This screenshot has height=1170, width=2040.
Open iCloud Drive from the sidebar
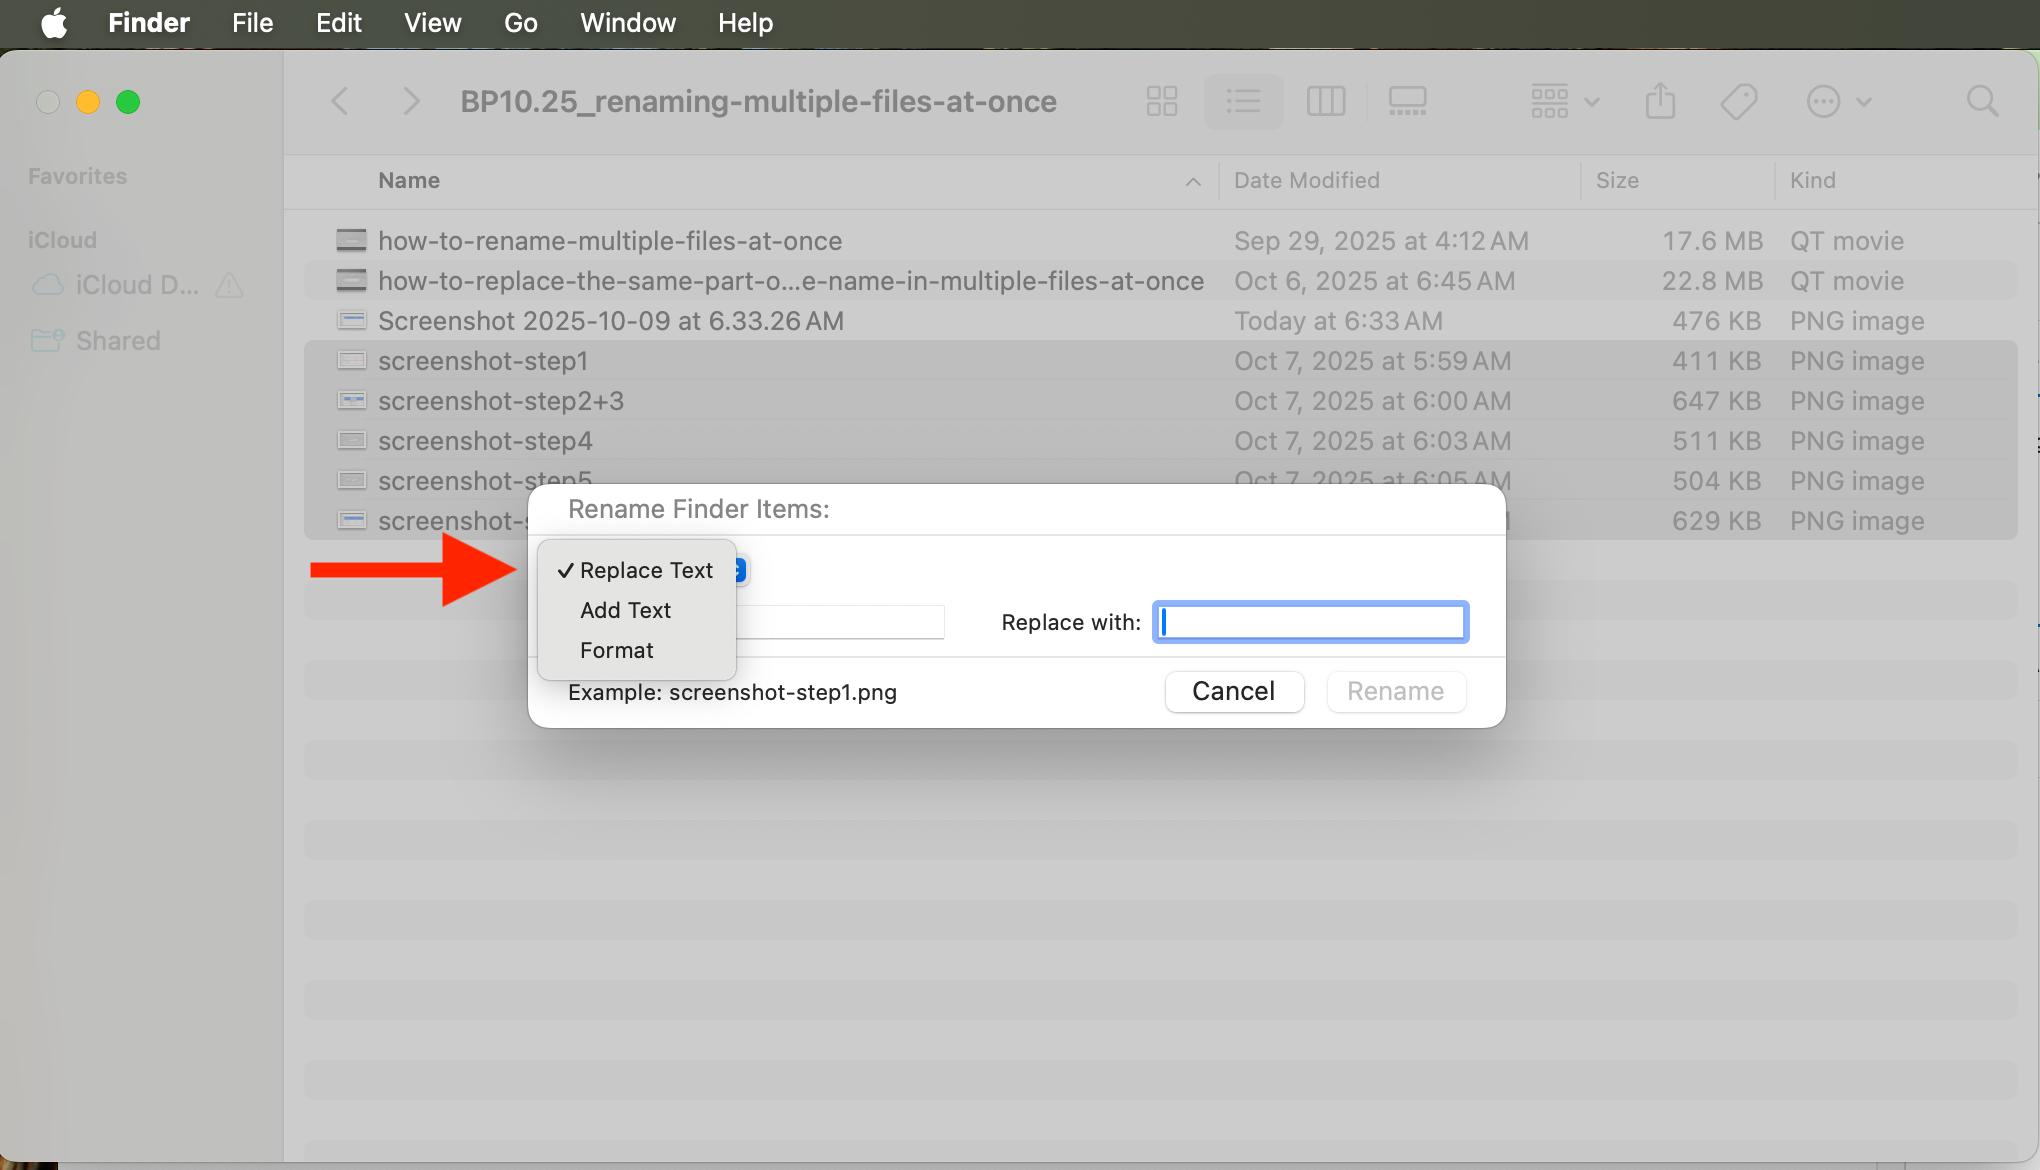[x=130, y=285]
